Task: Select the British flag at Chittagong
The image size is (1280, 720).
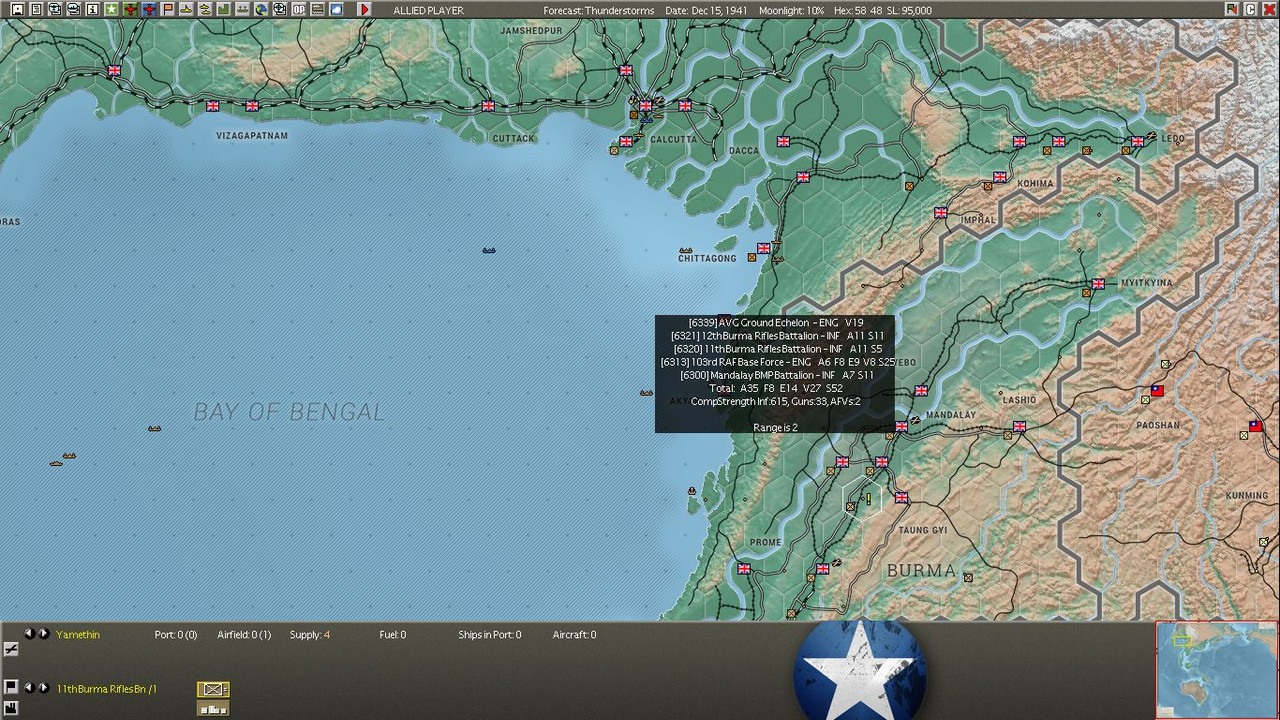Action: (x=764, y=248)
